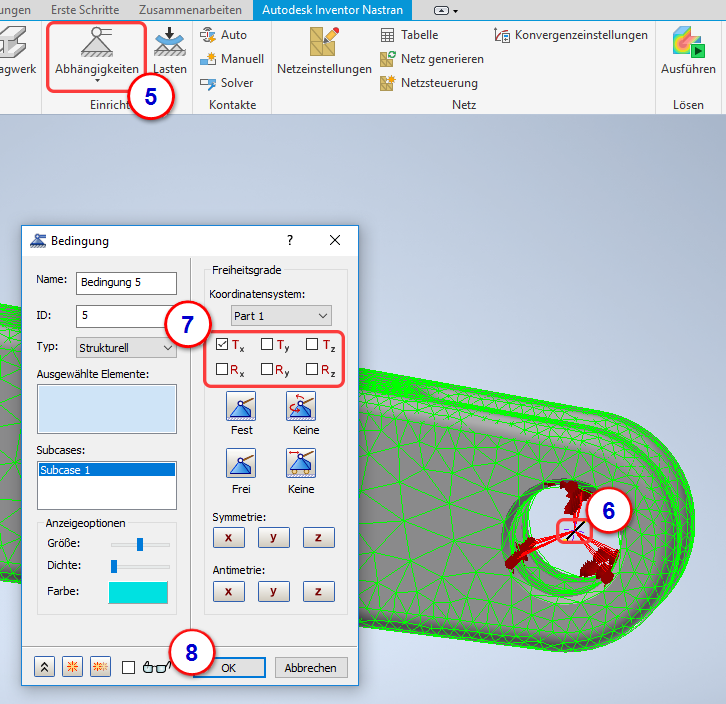Open the Abhängigkeiten constraints tool
Screen dimensions: 726x704
(97, 50)
